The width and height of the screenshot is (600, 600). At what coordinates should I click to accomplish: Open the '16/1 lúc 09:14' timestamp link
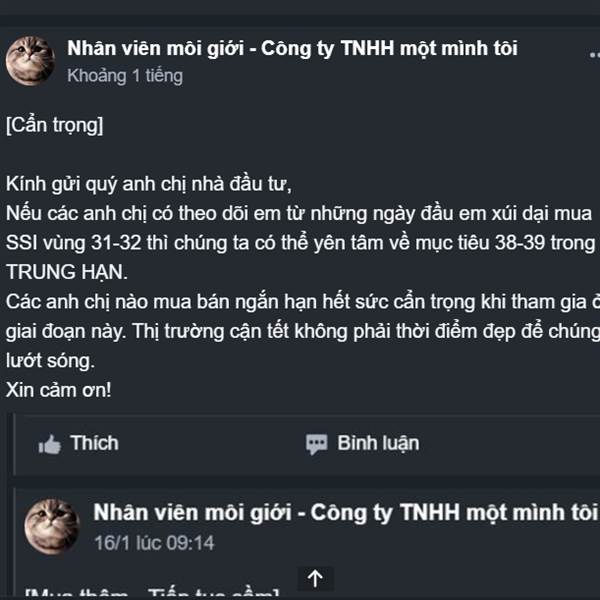[x=153, y=543]
